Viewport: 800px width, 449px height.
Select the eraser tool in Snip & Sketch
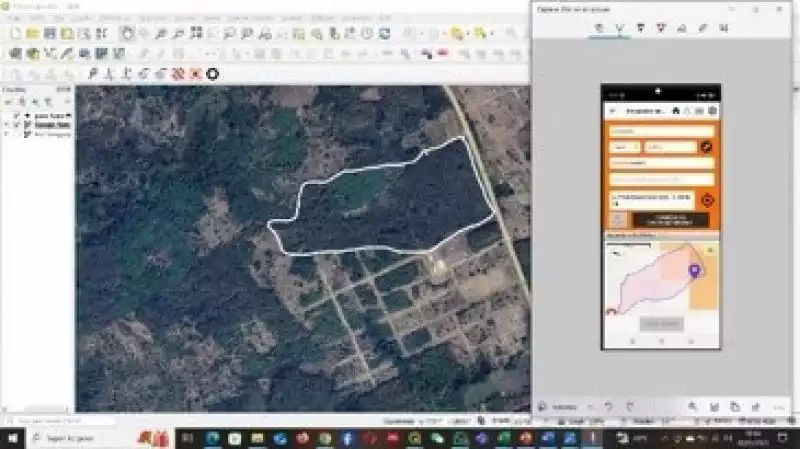tap(682, 28)
